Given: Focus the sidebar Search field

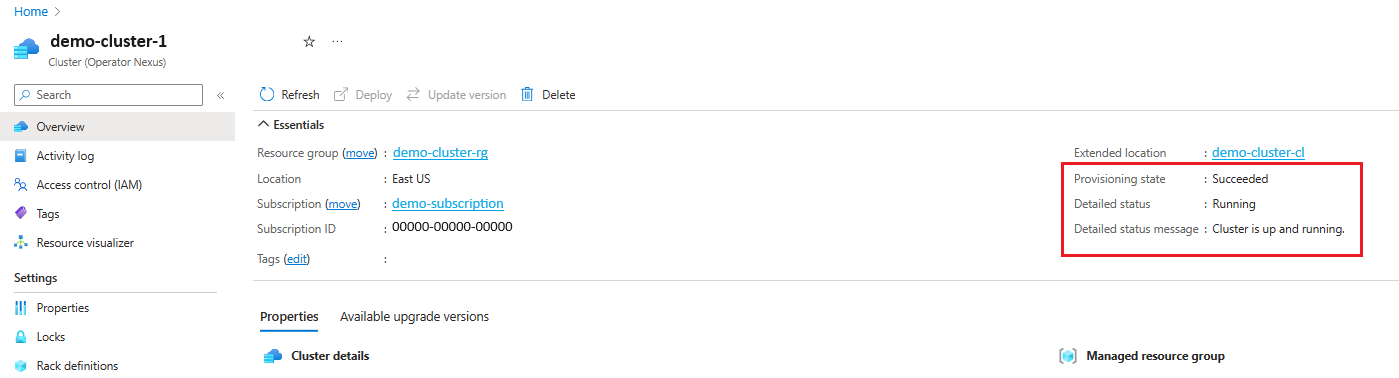Looking at the screenshot, I should (x=108, y=95).
